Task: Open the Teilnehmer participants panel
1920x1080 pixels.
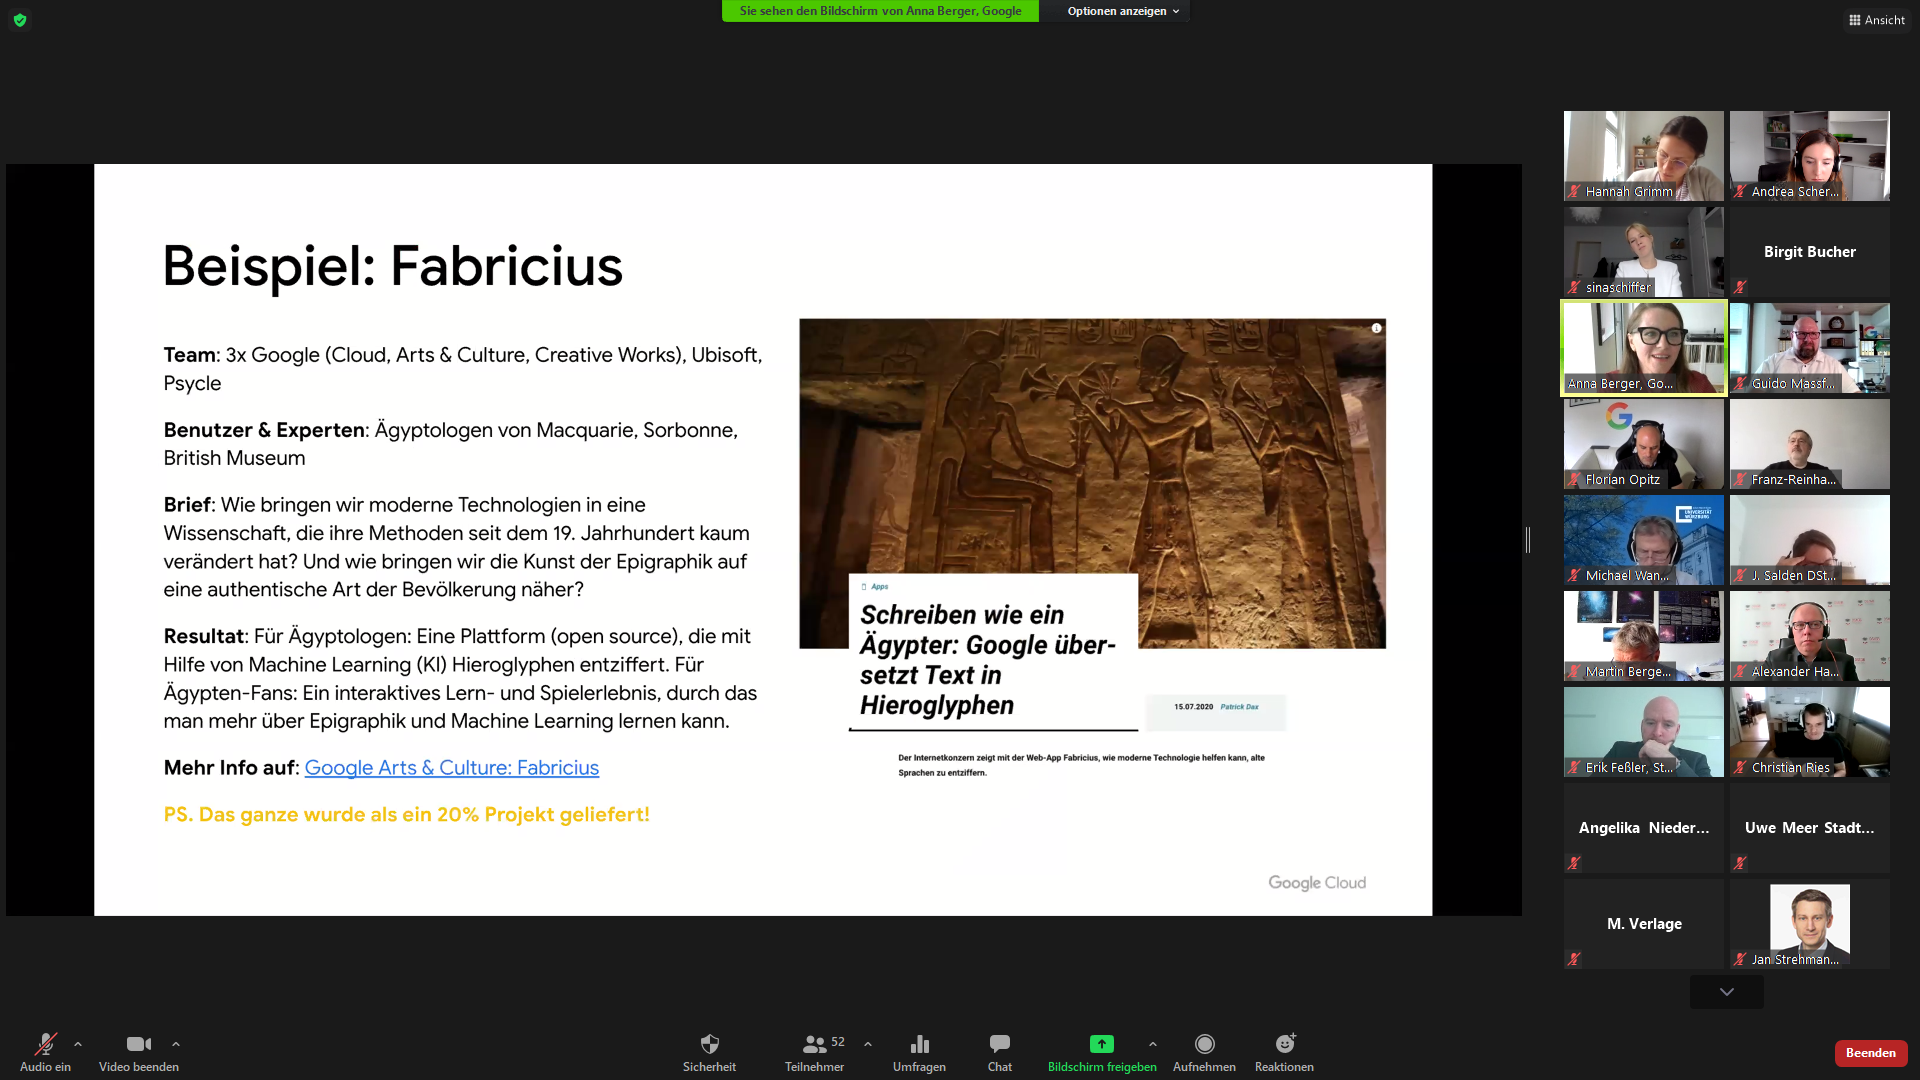Action: coord(814,1045)
